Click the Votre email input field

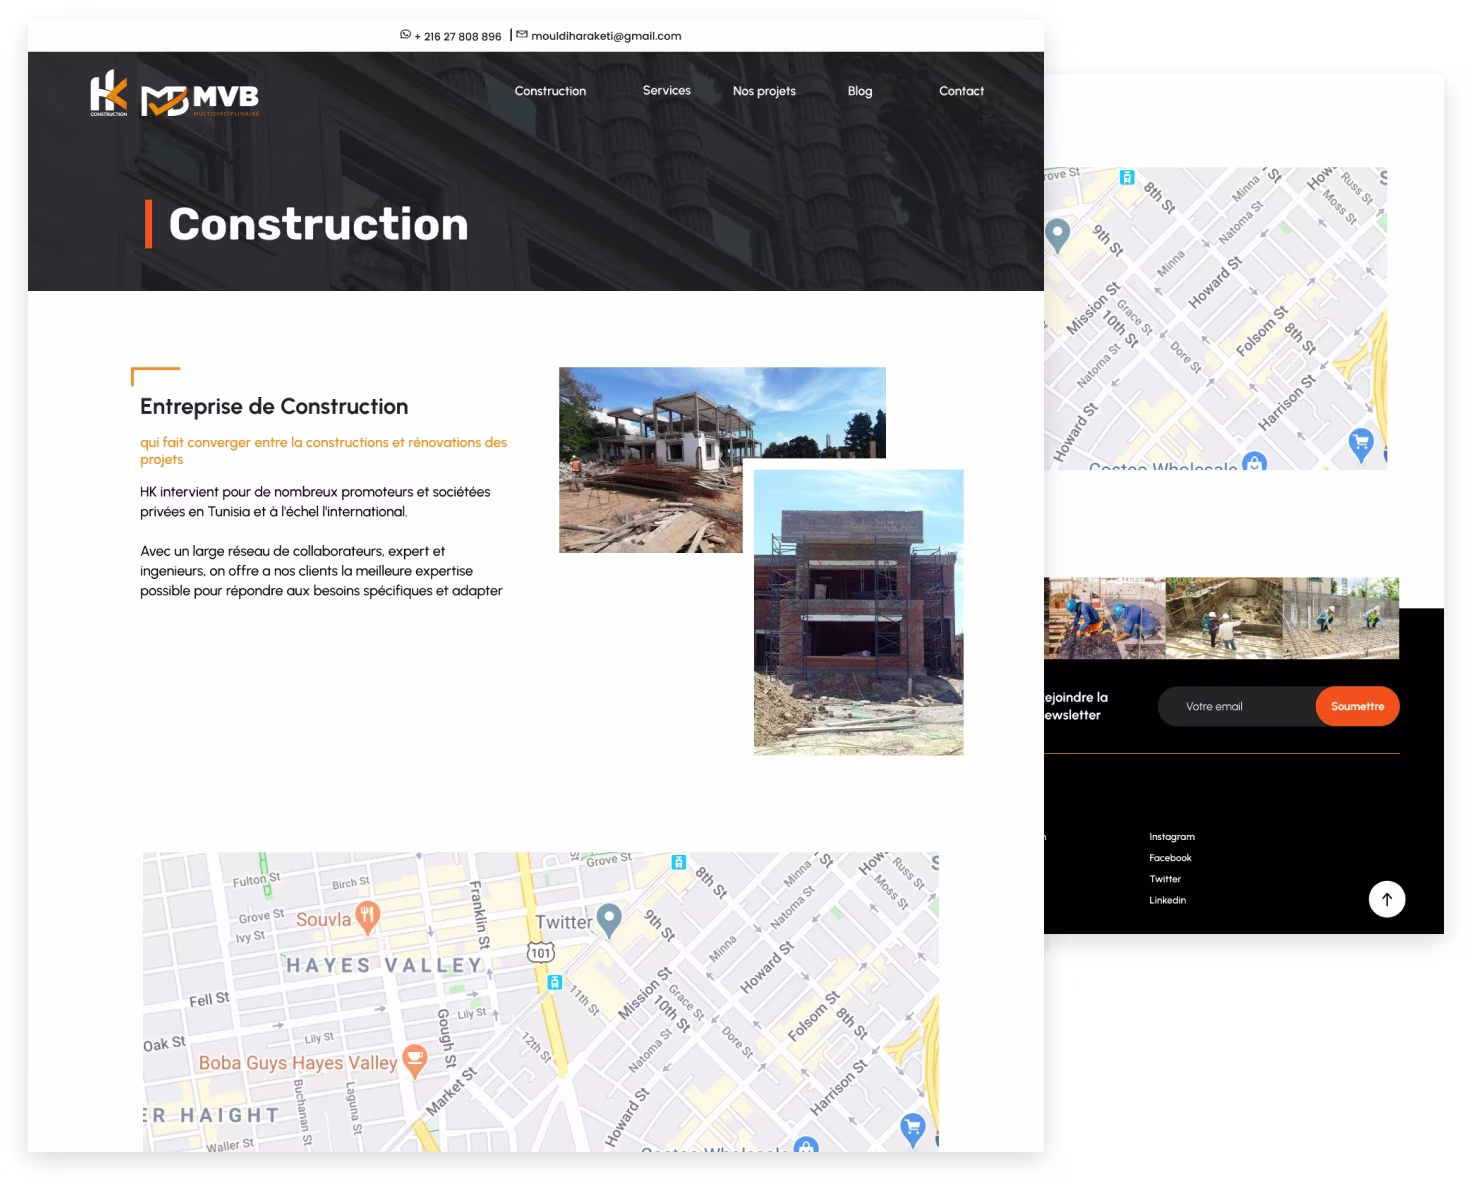click(x=1237, y=706)
